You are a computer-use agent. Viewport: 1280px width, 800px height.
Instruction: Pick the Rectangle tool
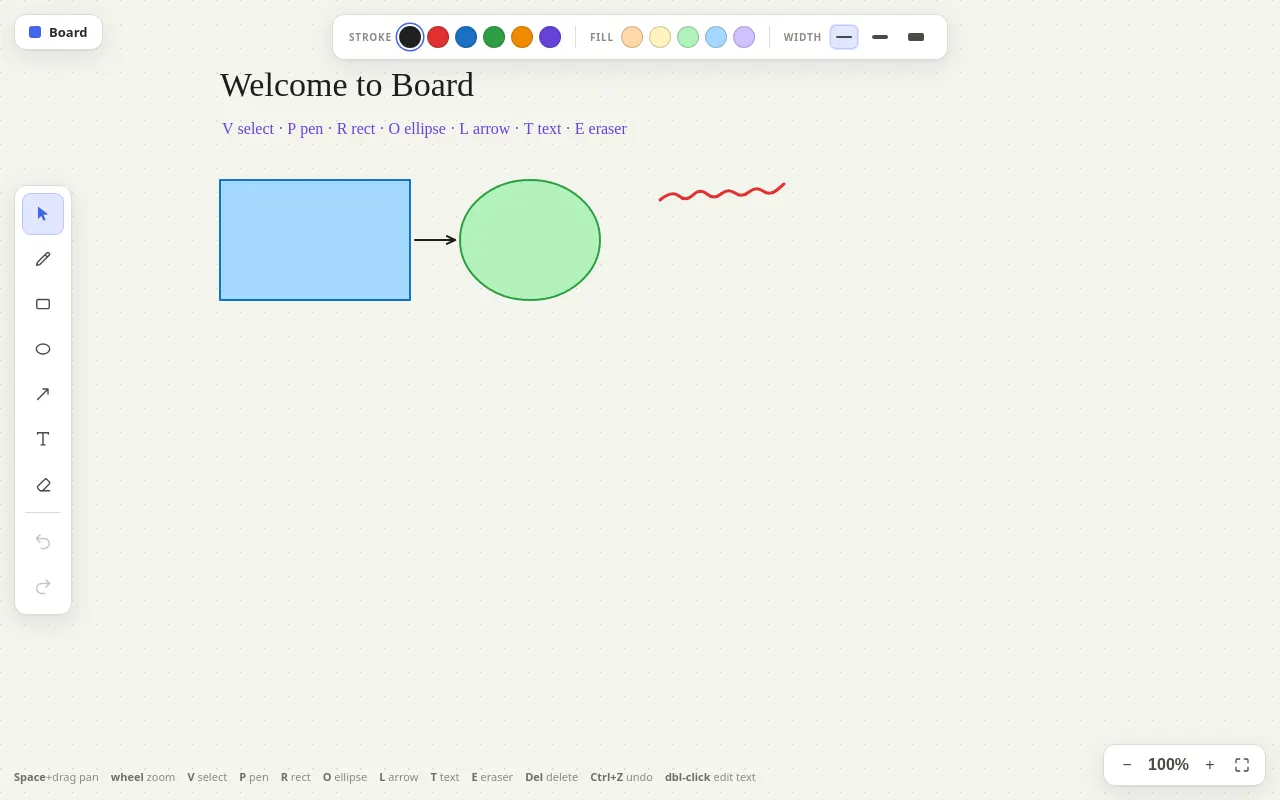click(x=43, y=304)
